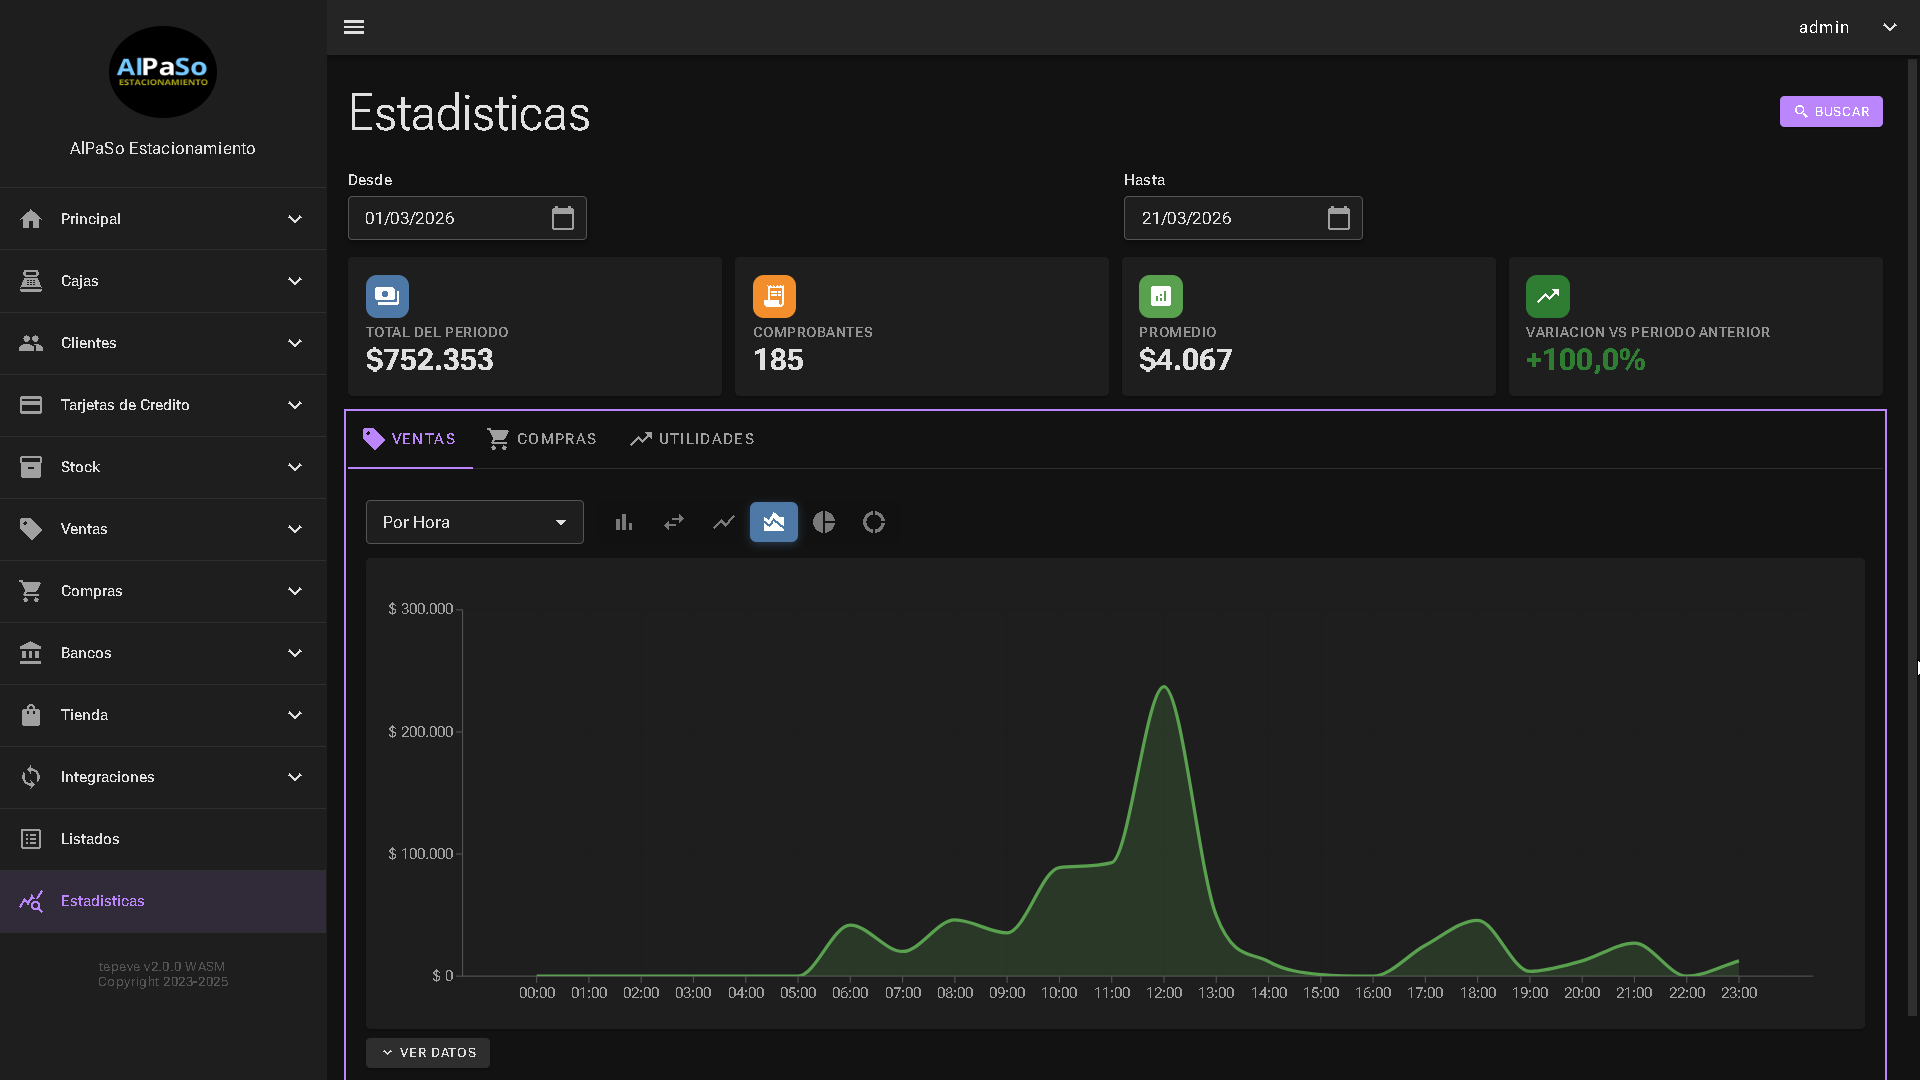Open the Desde calendar picker
Image resolution: width=1920 pixels, height=1080 pixels.
[563, 218]
